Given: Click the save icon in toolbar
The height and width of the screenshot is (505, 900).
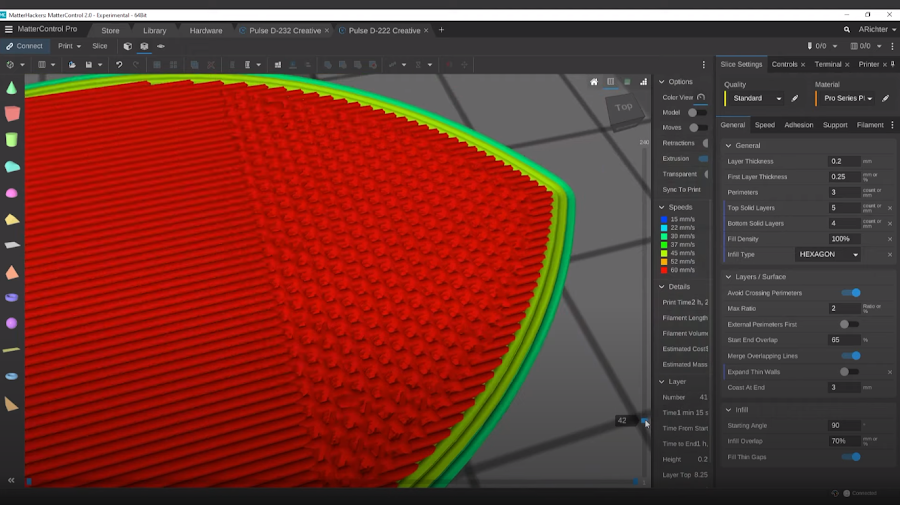Looking at the screenshot, I should pyautogui.click(x=89, y=65).
